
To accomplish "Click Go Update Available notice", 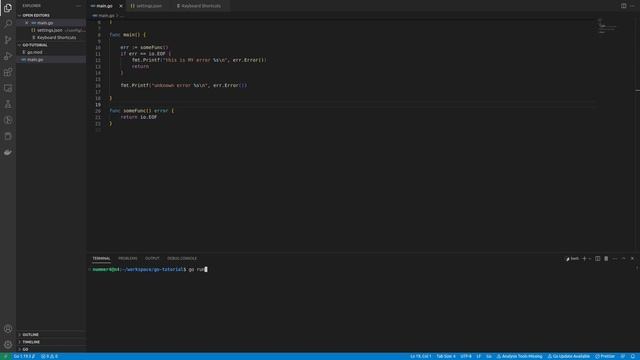I will (569, 356).
